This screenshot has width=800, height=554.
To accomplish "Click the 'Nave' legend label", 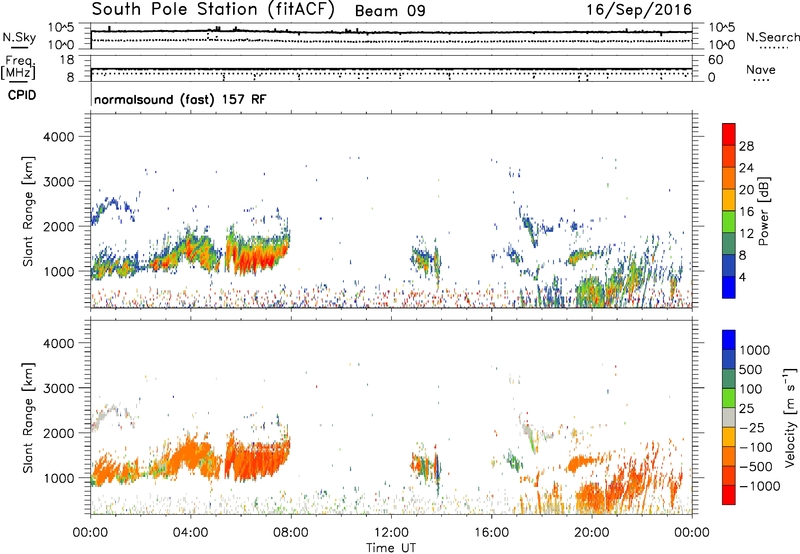I will coord(761,69).
